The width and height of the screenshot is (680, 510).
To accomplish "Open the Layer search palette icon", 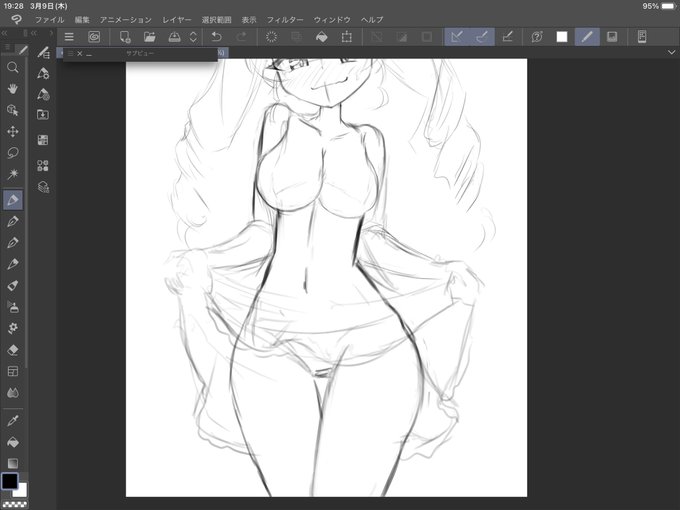I will click(x=43, y=187).
